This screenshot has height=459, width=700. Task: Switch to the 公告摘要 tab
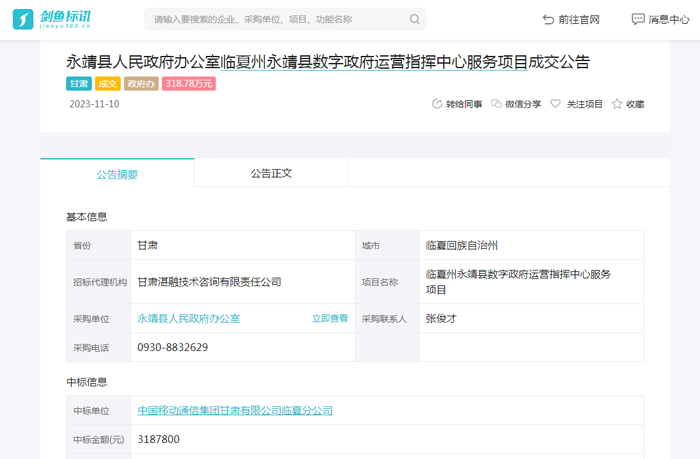117,173
